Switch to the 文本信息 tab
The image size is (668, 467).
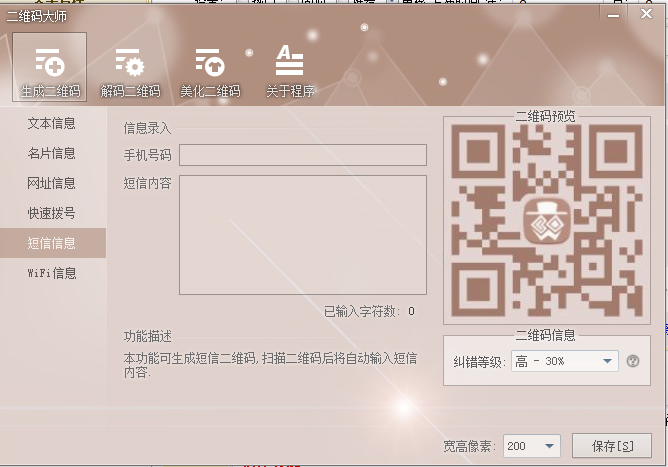(52, 124)
